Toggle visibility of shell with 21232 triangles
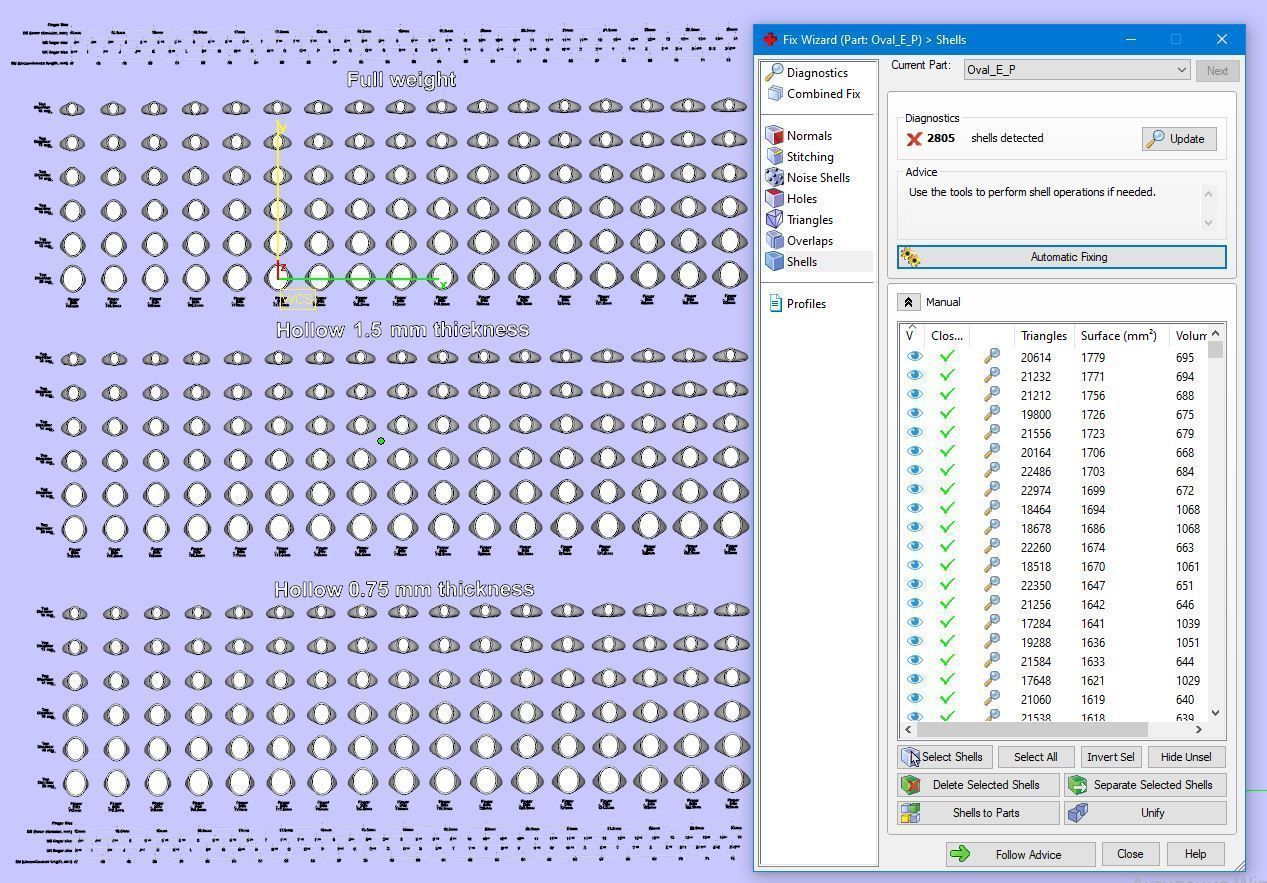This screenshot has height=883, width=1267. [x=914, y=376]
